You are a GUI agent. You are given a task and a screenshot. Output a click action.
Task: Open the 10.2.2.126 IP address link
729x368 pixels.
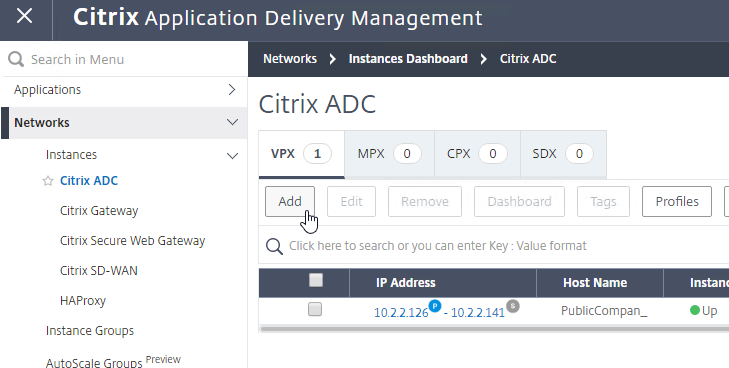coord(401,313)
